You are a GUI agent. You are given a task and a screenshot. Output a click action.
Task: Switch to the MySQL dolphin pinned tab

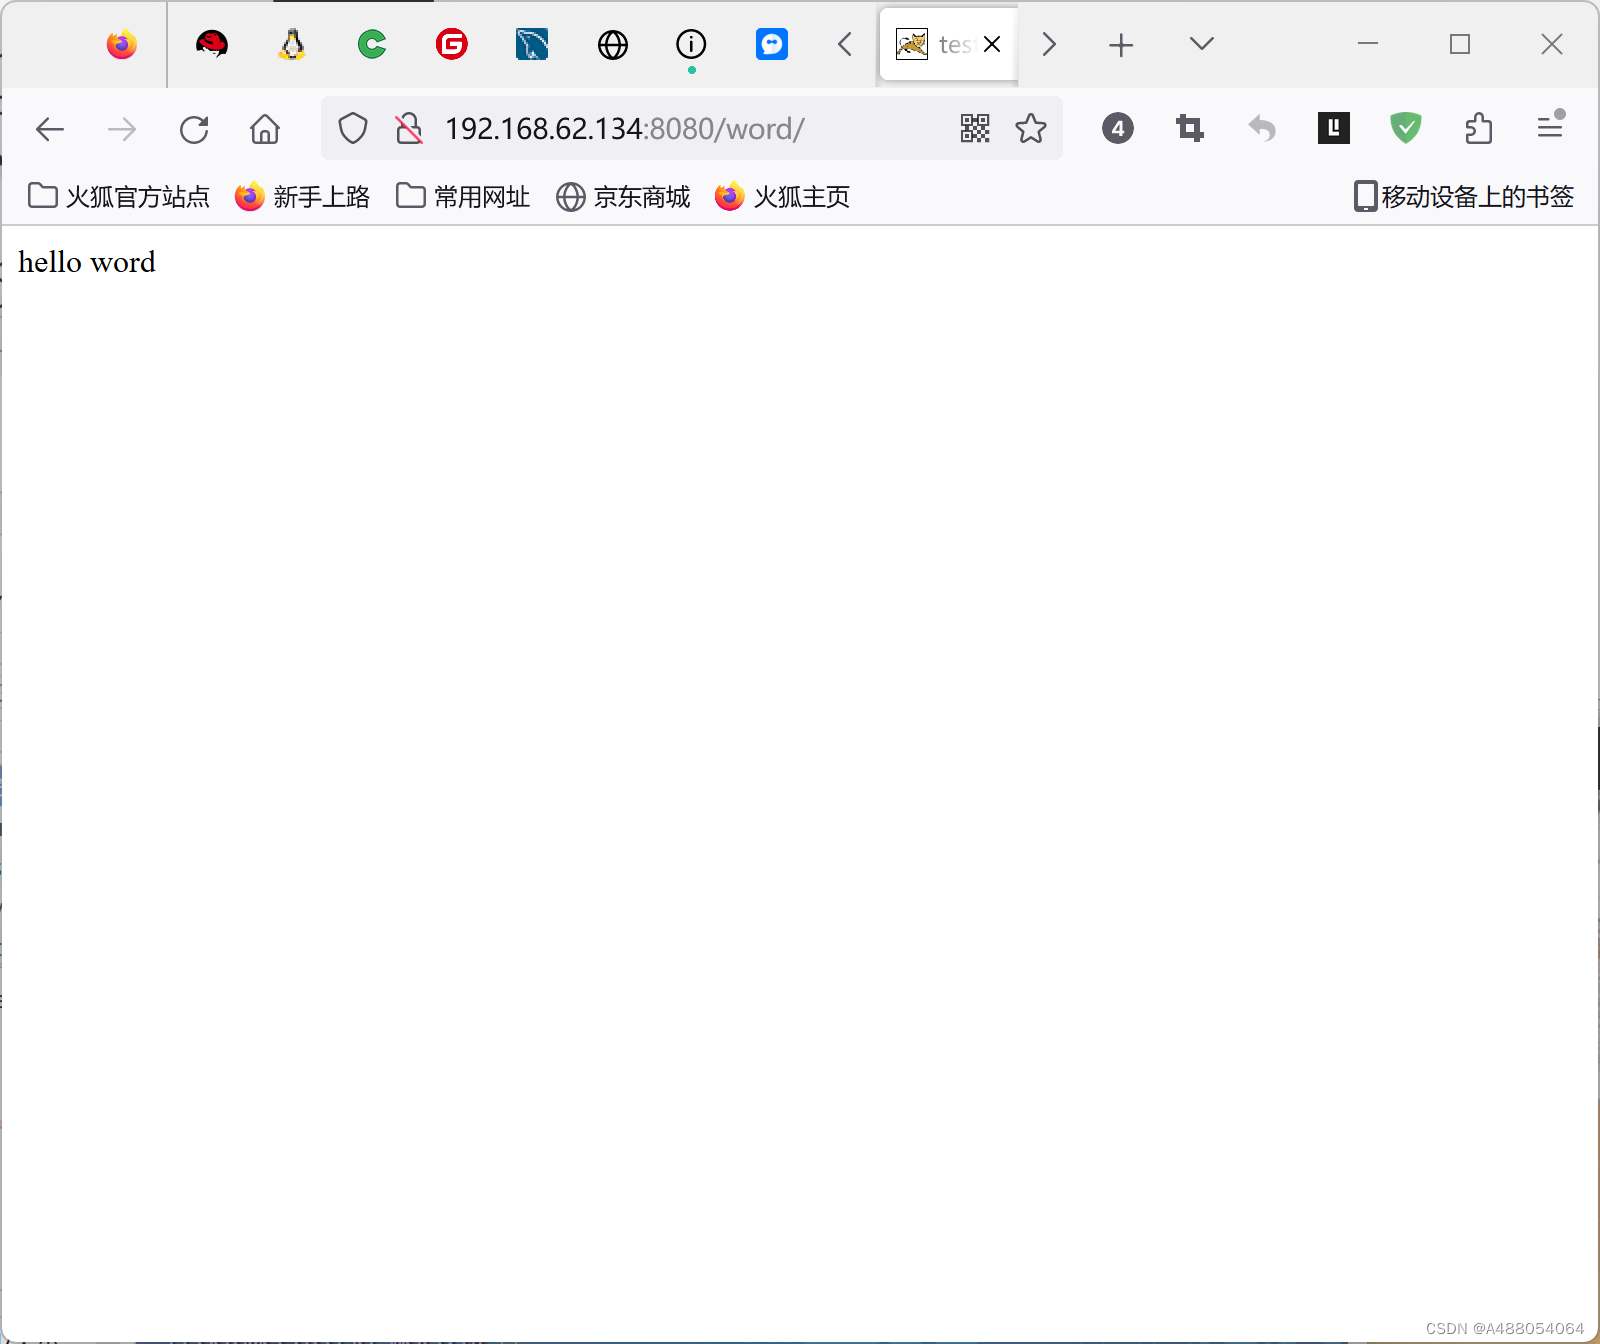[x=532, y=44]
